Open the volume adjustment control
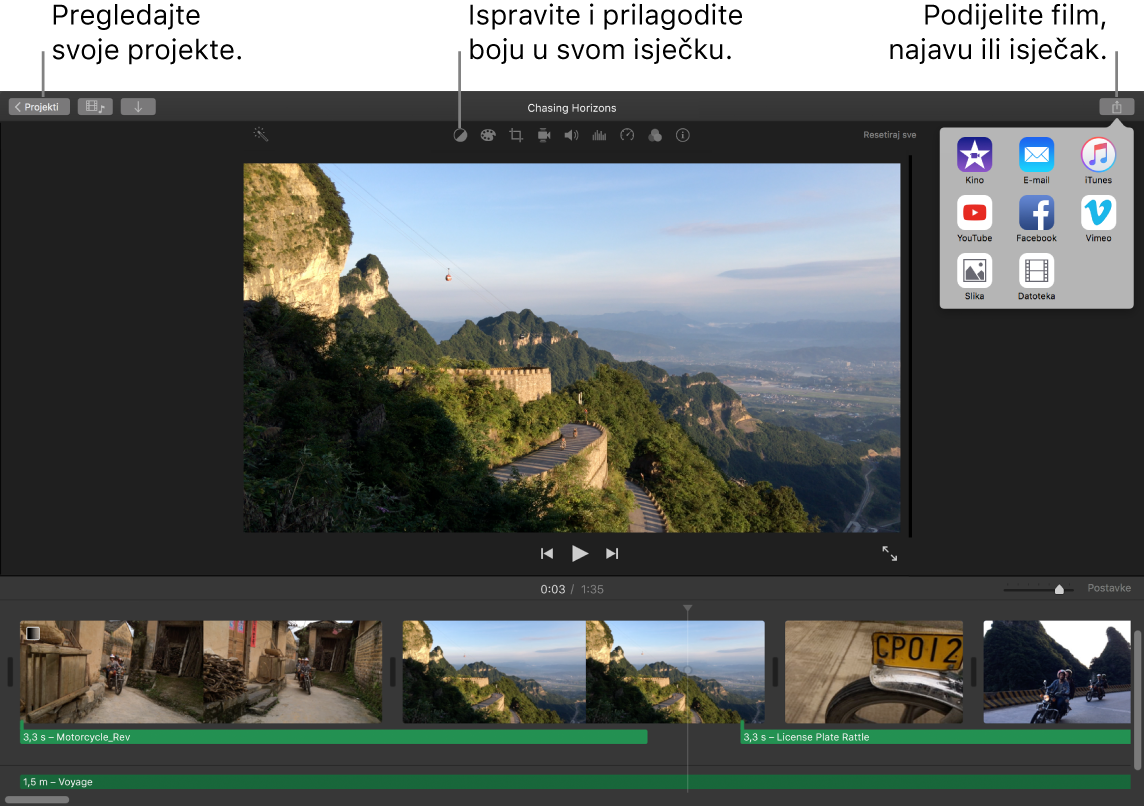1144x806 pixels. [571, 134]
